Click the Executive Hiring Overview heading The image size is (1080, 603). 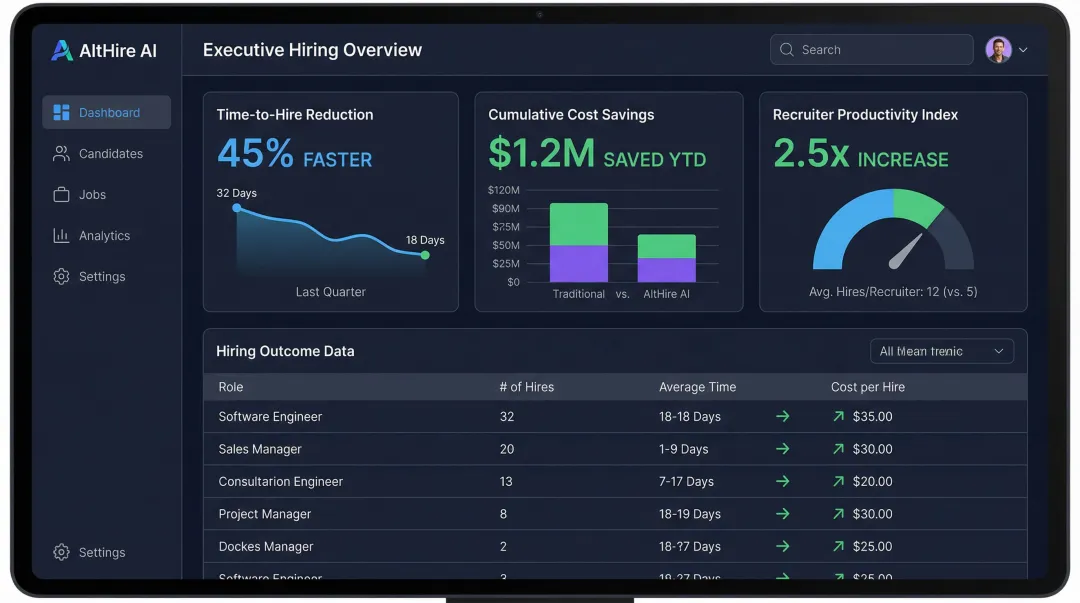coord(312,49)
